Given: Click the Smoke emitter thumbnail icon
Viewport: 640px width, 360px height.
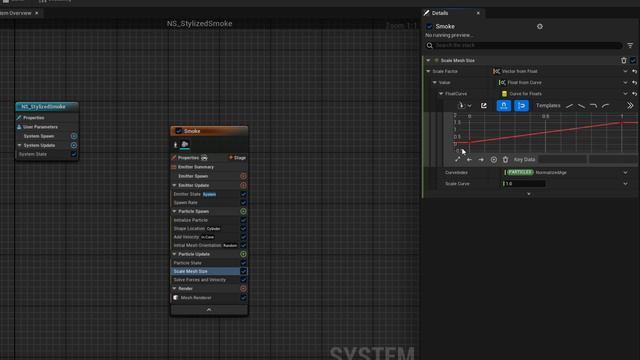Looking at the screenshot, I should point(185,144).
